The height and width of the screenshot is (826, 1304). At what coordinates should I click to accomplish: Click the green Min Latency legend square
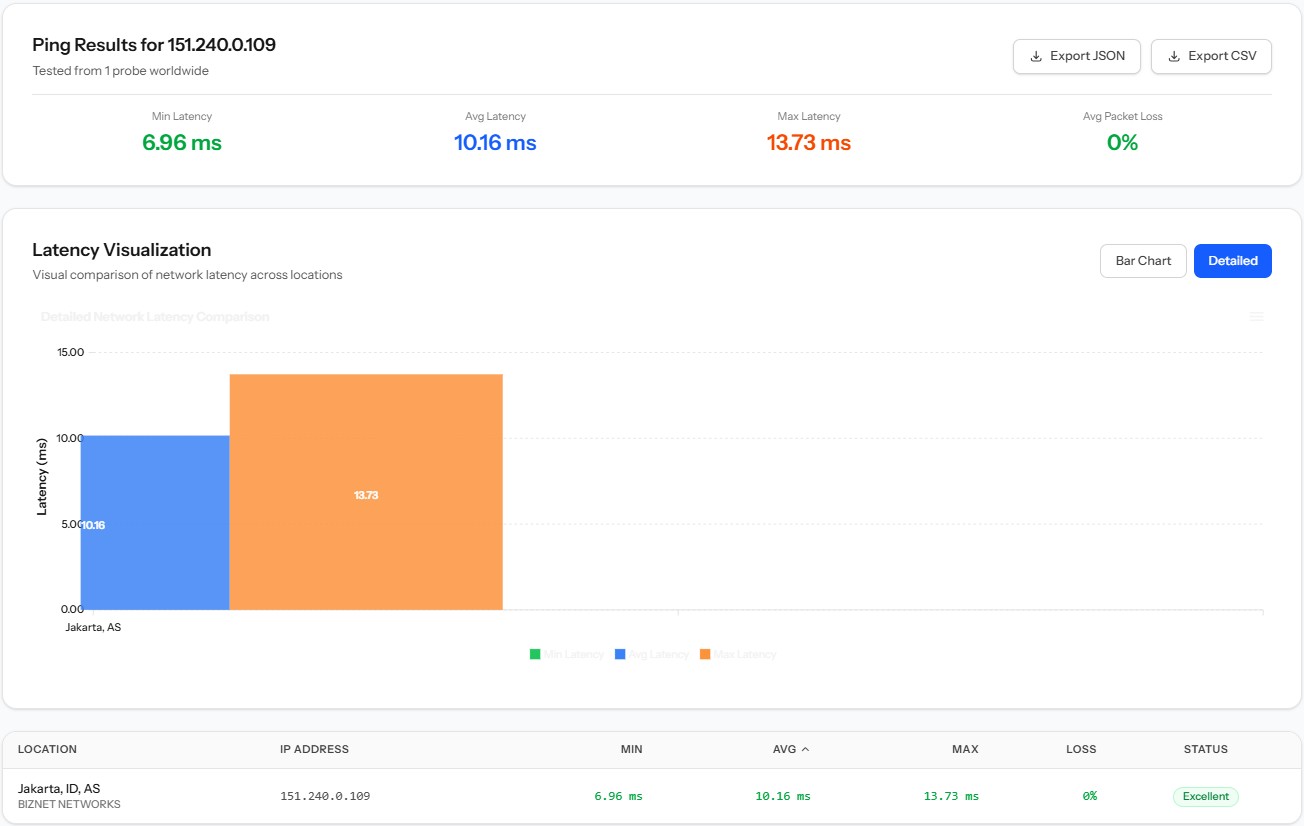[535, 654]
